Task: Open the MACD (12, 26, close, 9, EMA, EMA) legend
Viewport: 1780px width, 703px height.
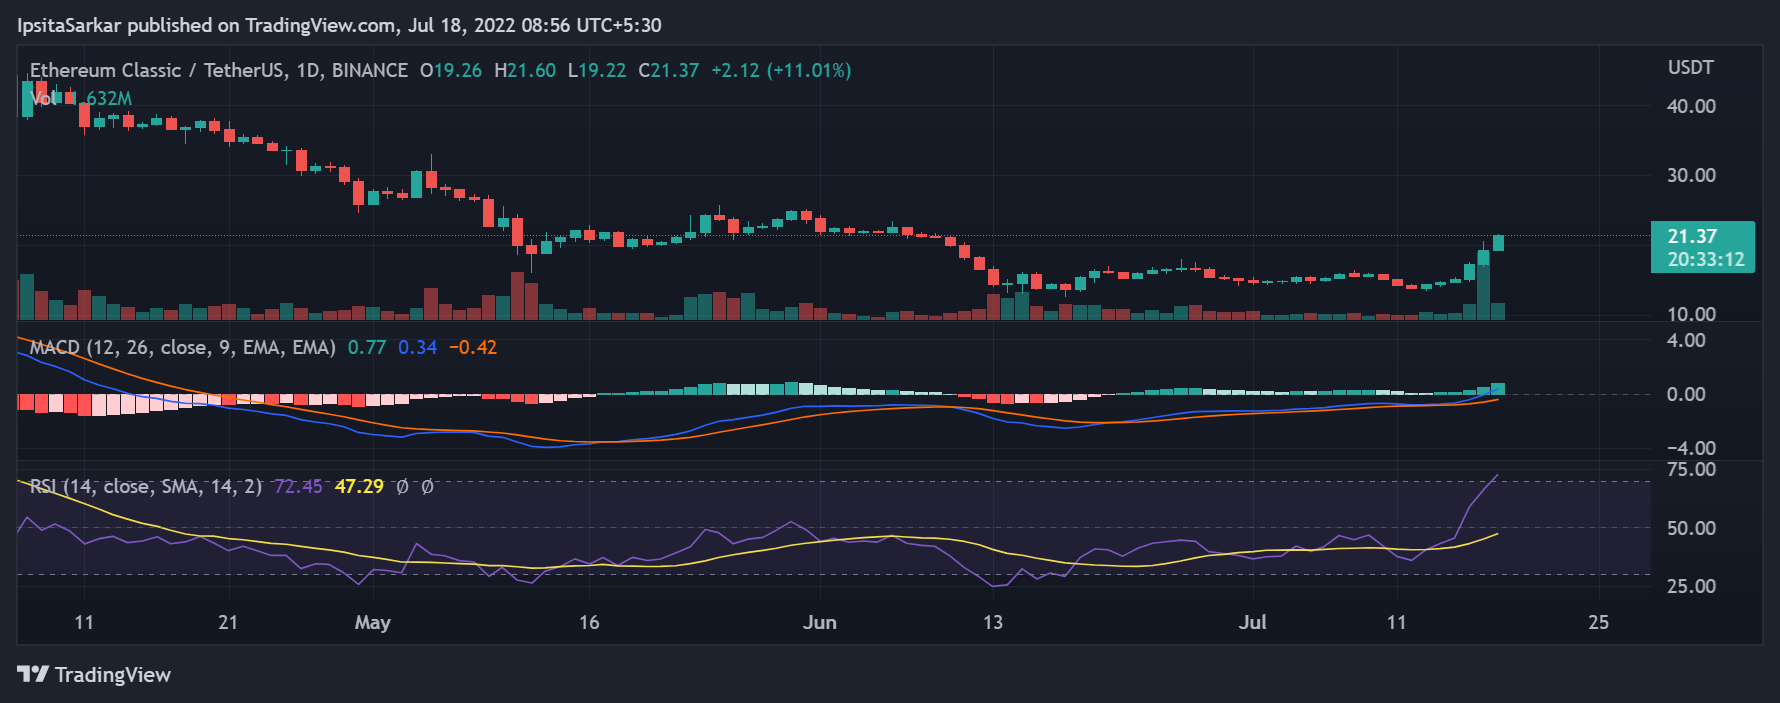Action: click(183, 347)
